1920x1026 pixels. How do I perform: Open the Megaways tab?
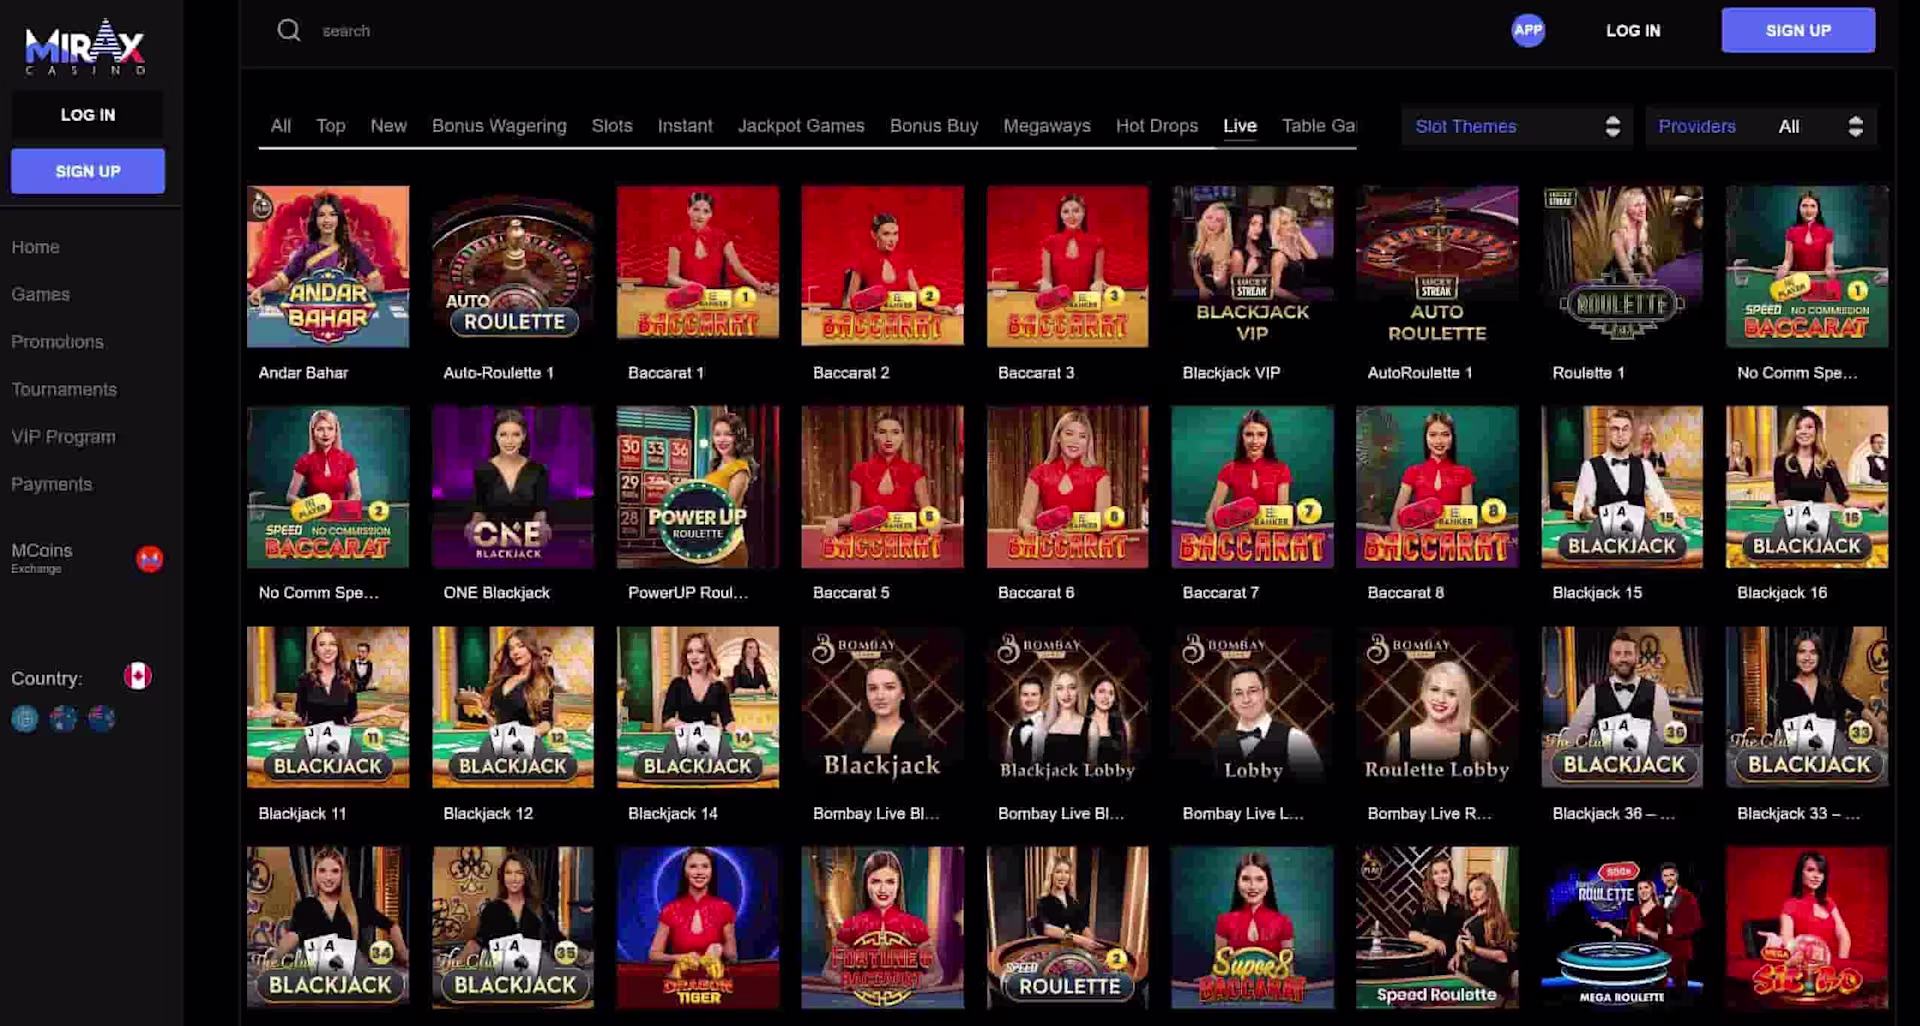click(1047, 126)
